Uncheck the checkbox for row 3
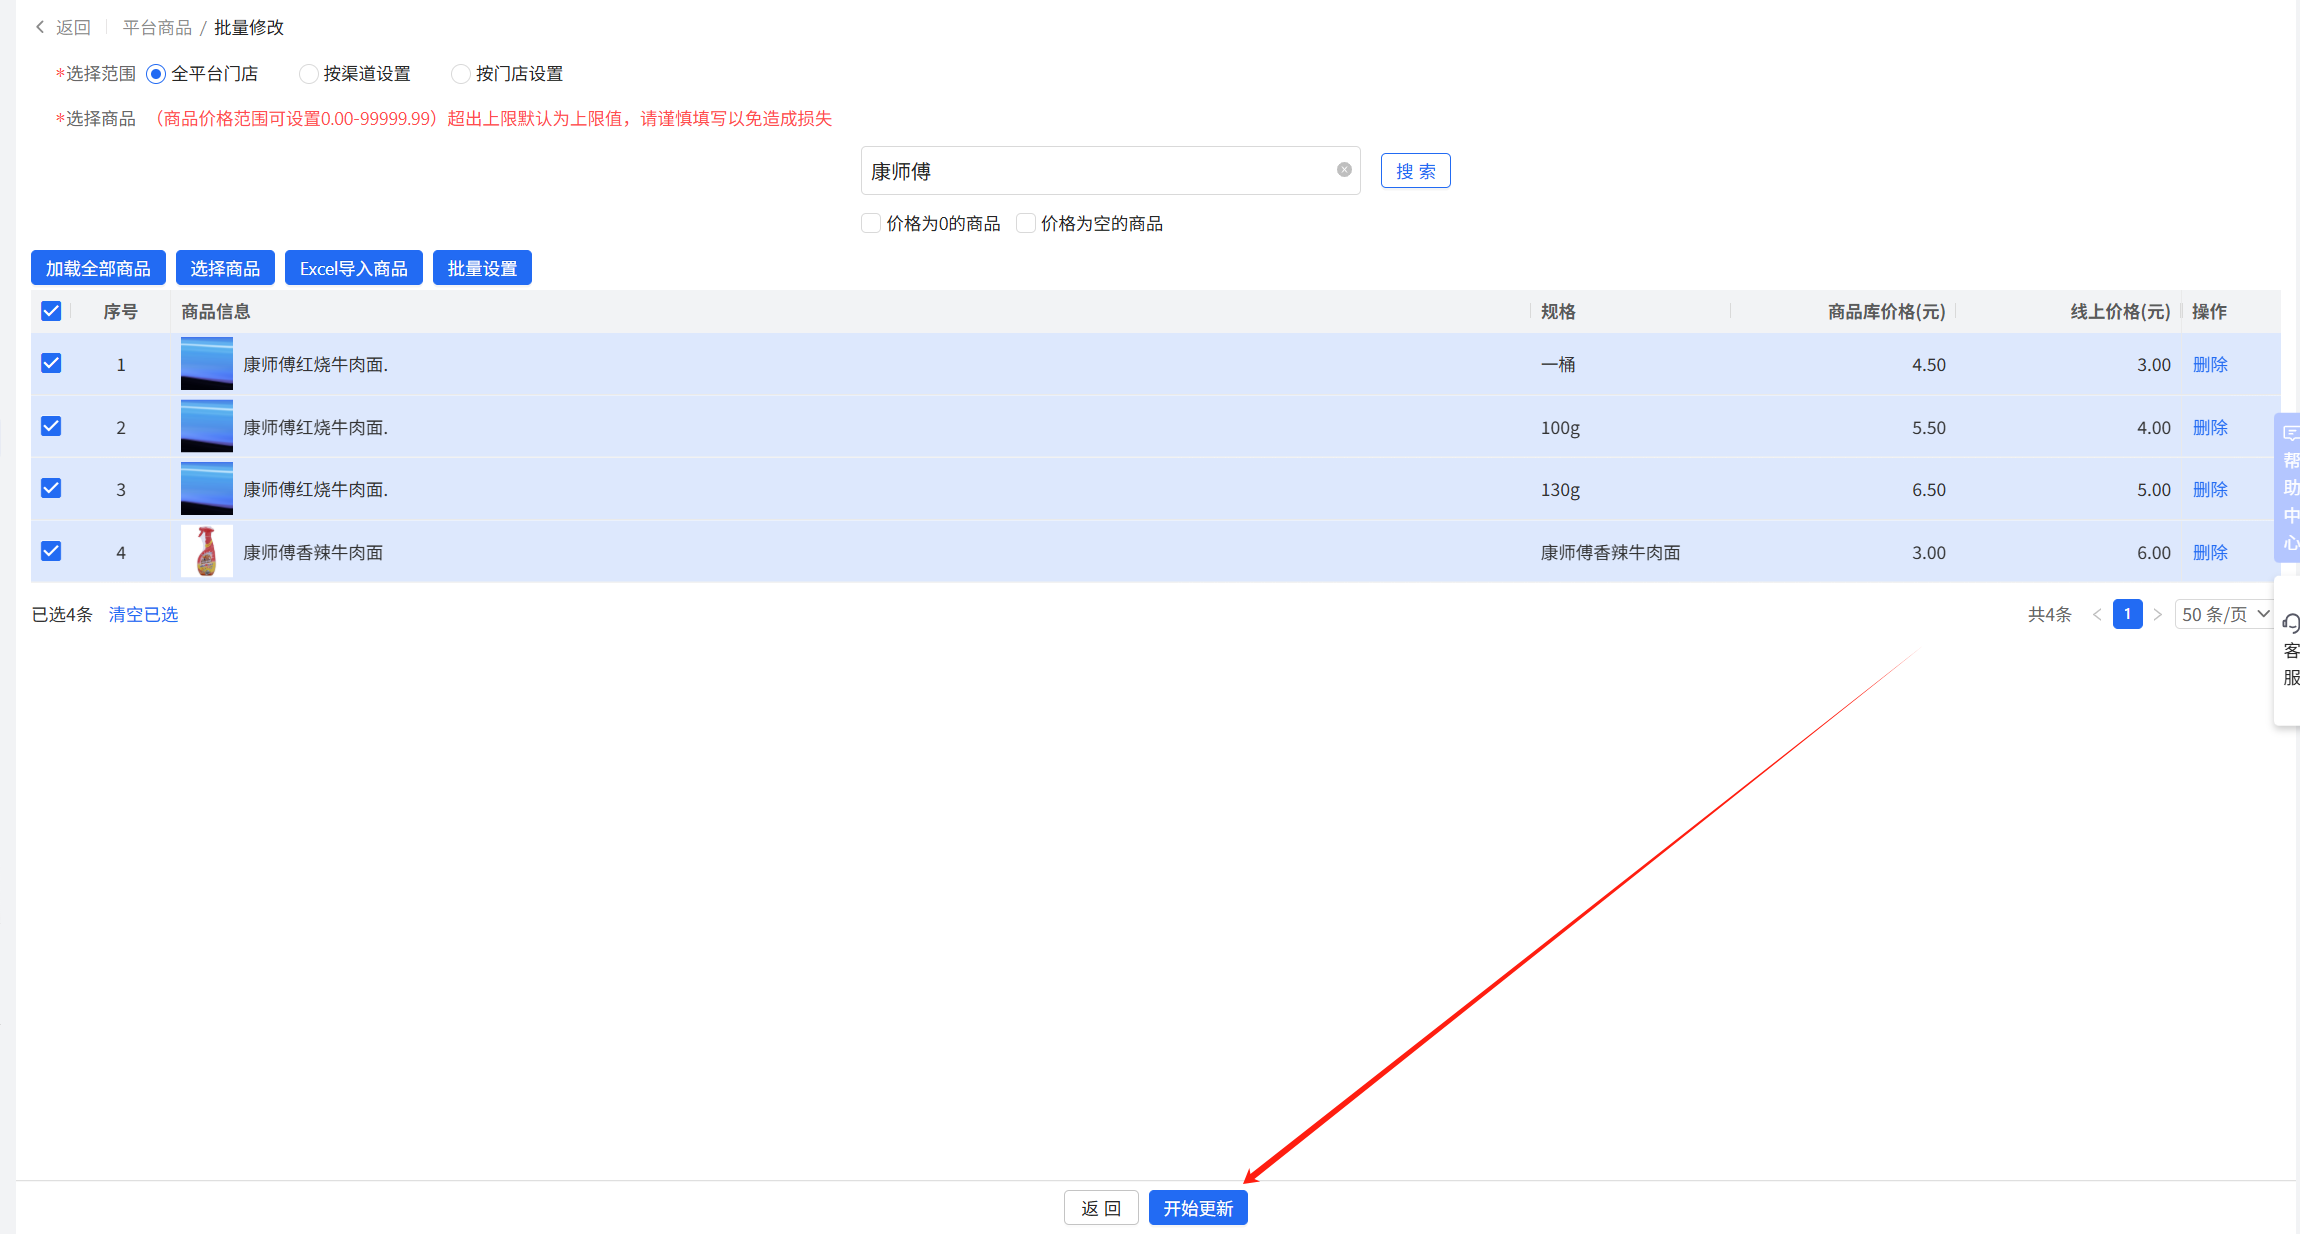2300x1234 pixels. coord(51,488)
